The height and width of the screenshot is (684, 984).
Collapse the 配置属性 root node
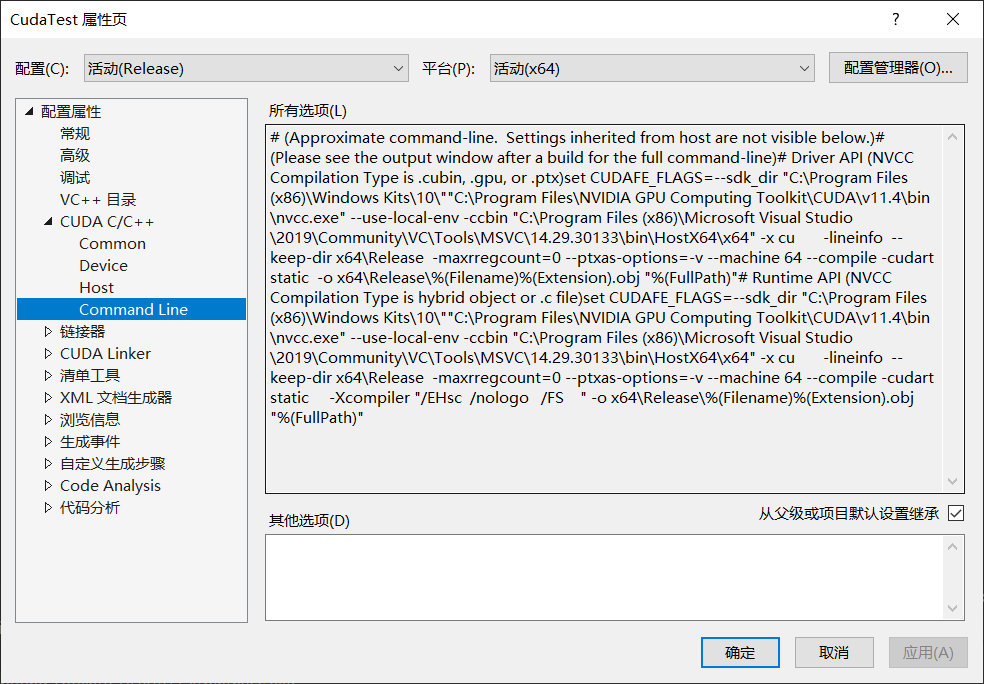pyautogui.click(x=29, y=112)
